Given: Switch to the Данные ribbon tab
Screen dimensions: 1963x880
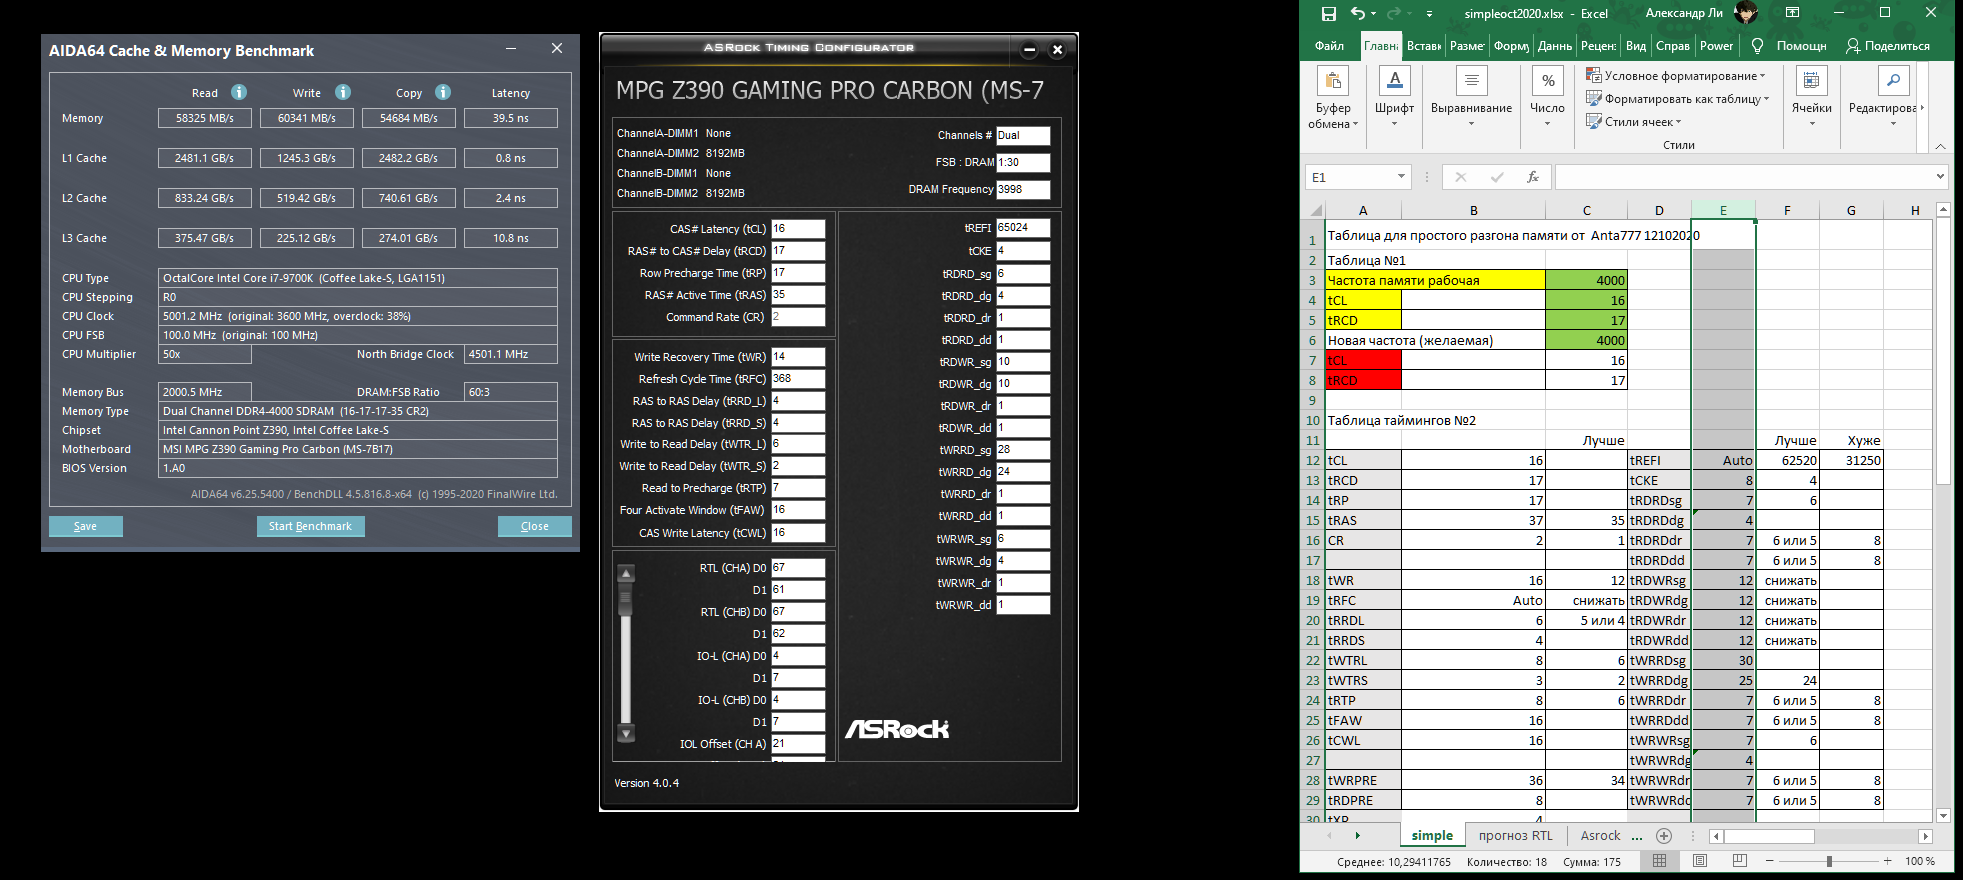Looking at the screenshot, I should pos(1555,46).
